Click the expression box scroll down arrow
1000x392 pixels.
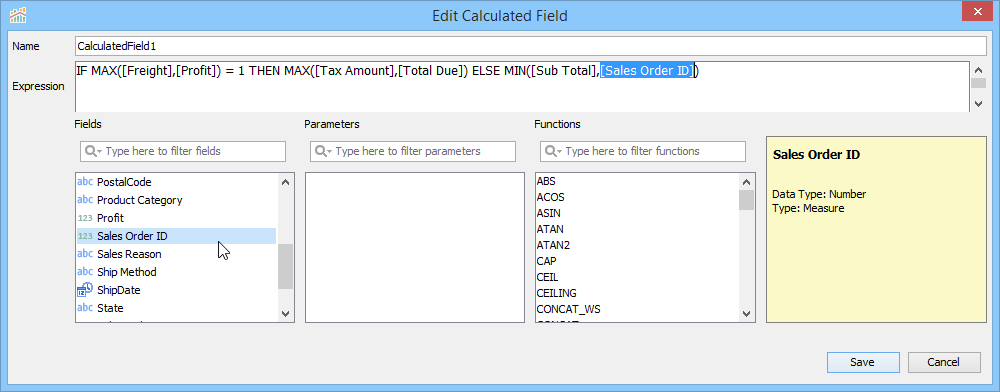click(x=978, y=103)
